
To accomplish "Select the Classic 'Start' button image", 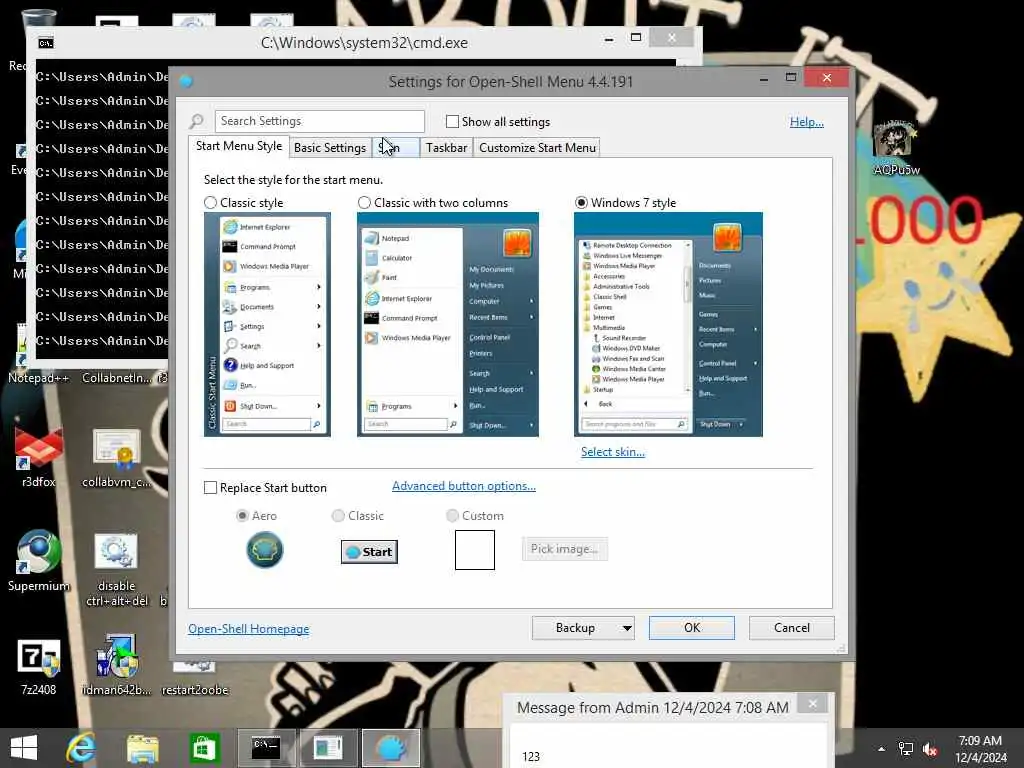I will [x=369, y=552].
